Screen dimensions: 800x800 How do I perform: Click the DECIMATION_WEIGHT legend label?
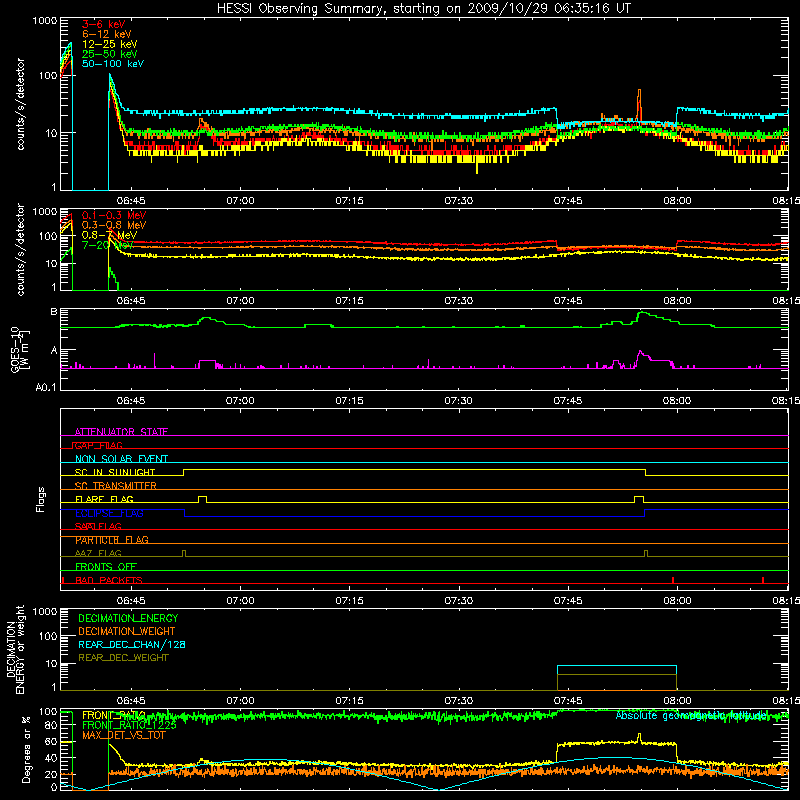pyautogui.click(x=127, y=631)
